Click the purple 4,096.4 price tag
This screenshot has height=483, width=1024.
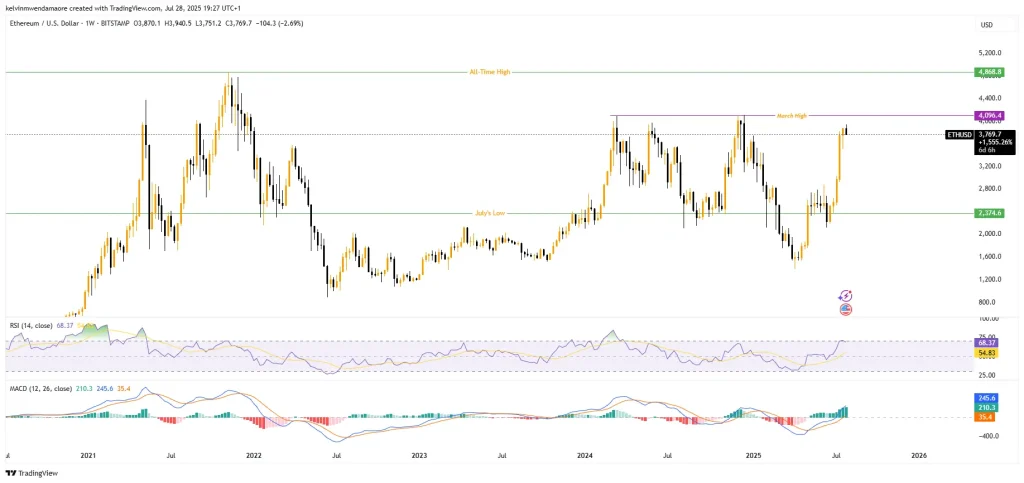(x=989, y=116)
